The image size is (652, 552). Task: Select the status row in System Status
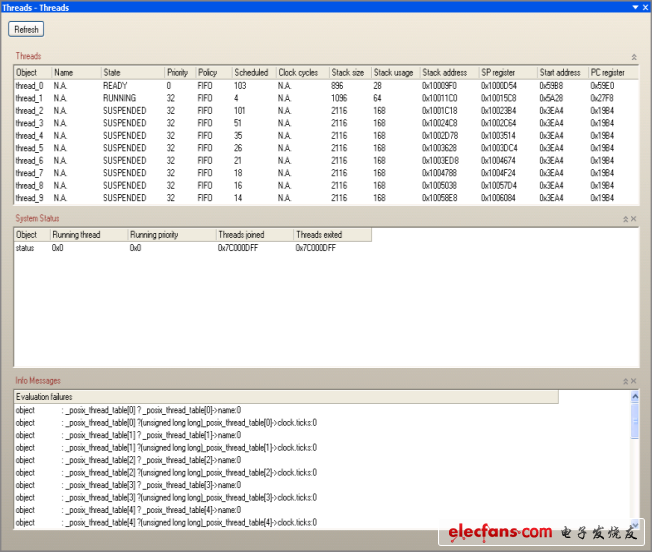[x=26, y=248]
